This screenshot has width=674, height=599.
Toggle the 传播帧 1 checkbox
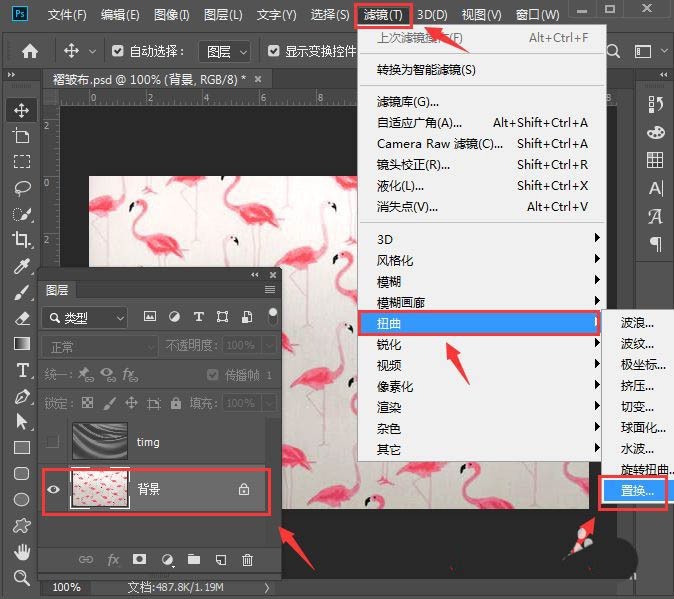212,375
